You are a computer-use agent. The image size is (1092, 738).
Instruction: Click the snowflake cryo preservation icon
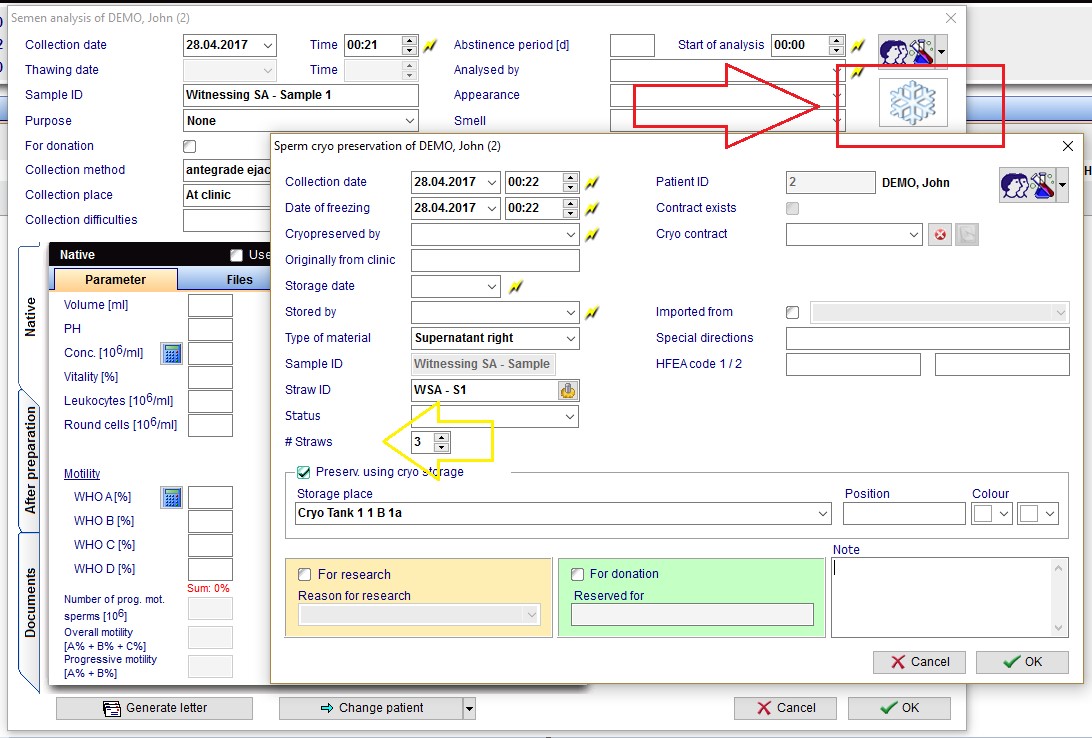pos(913,102)
